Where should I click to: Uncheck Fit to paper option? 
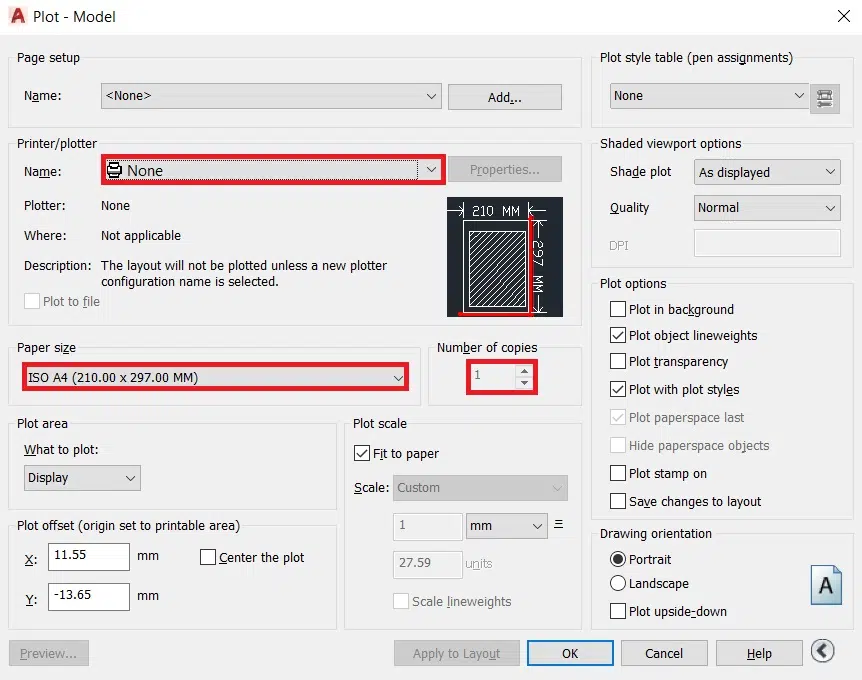coord(362,454)
